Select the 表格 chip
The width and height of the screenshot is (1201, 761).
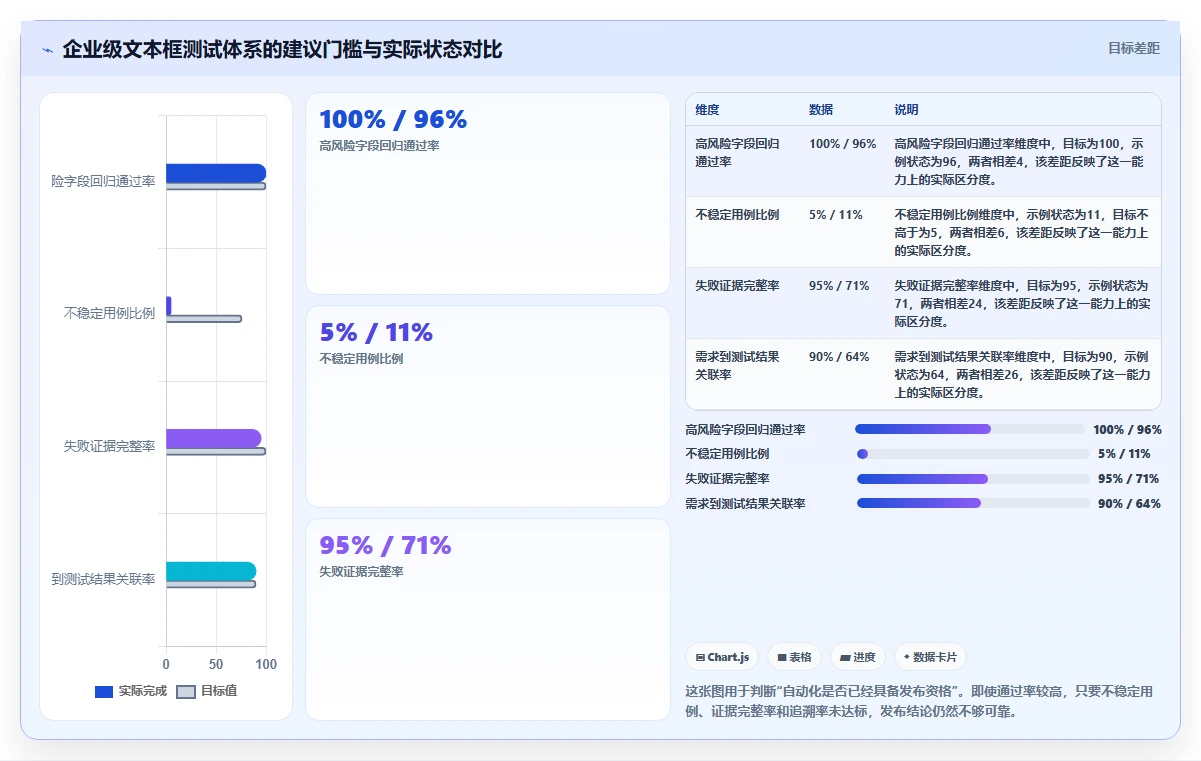click(794, 657)
